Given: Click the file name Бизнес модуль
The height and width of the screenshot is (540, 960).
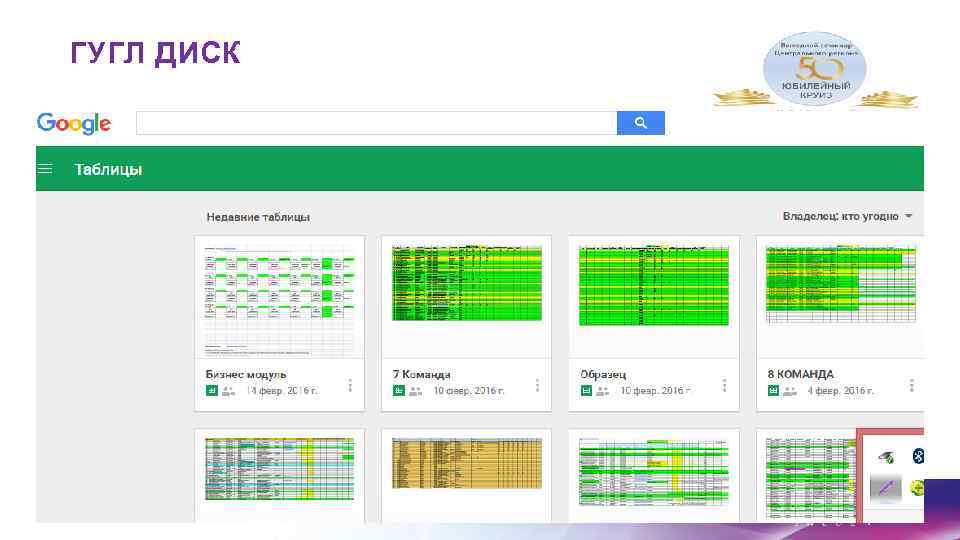Looking at the screenshot, I should coord(246,374).
